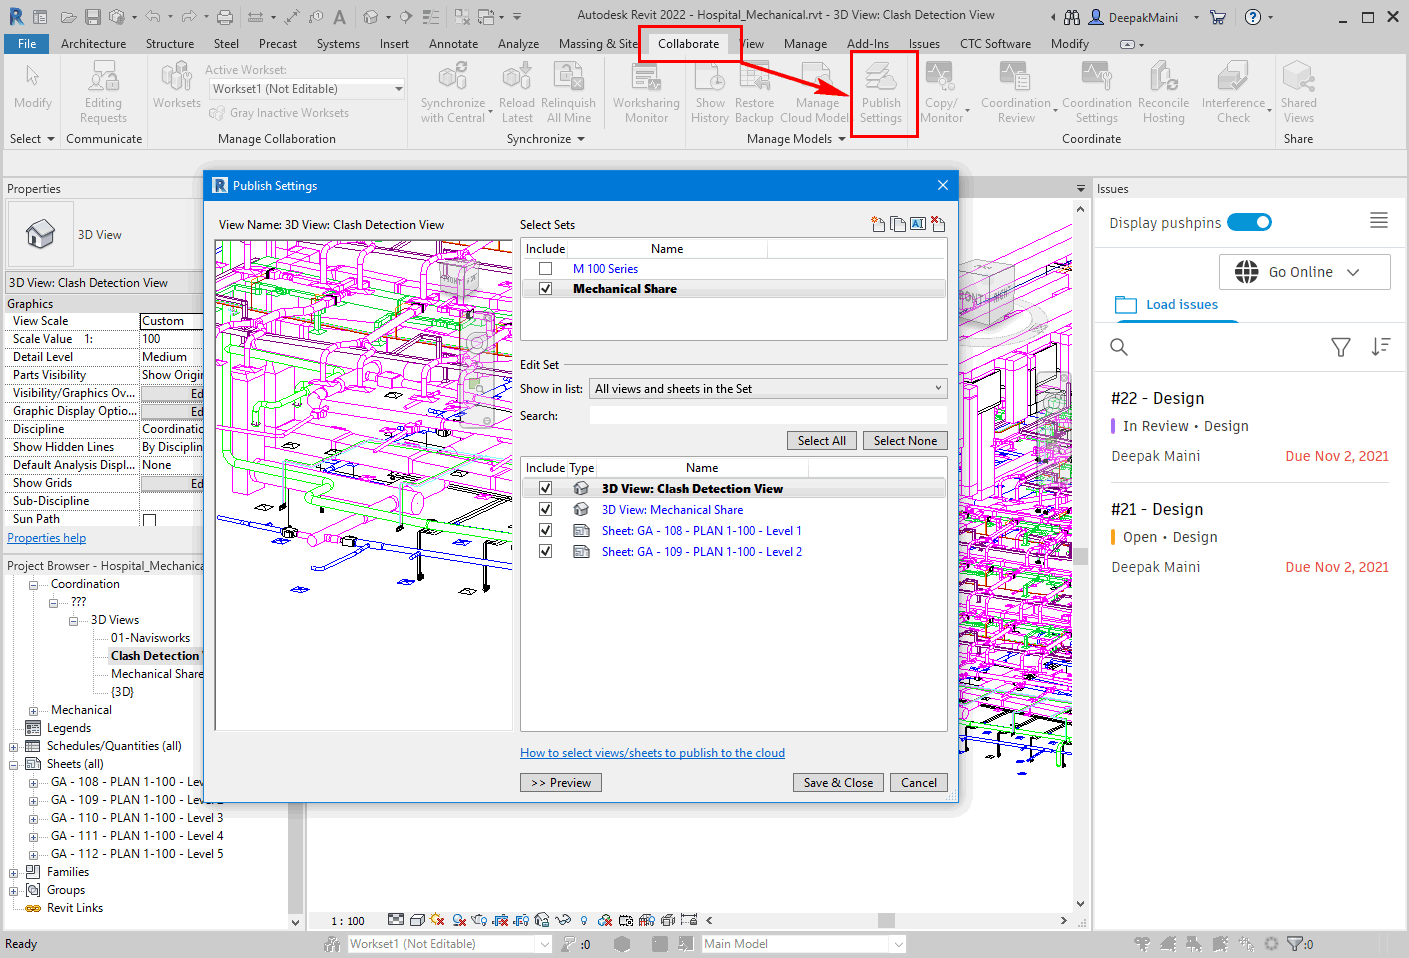Click the Relinquish All Mine tool
The height and width of the screenshot is (958, 1409).
pyautogui.click(x=569, y=90)
